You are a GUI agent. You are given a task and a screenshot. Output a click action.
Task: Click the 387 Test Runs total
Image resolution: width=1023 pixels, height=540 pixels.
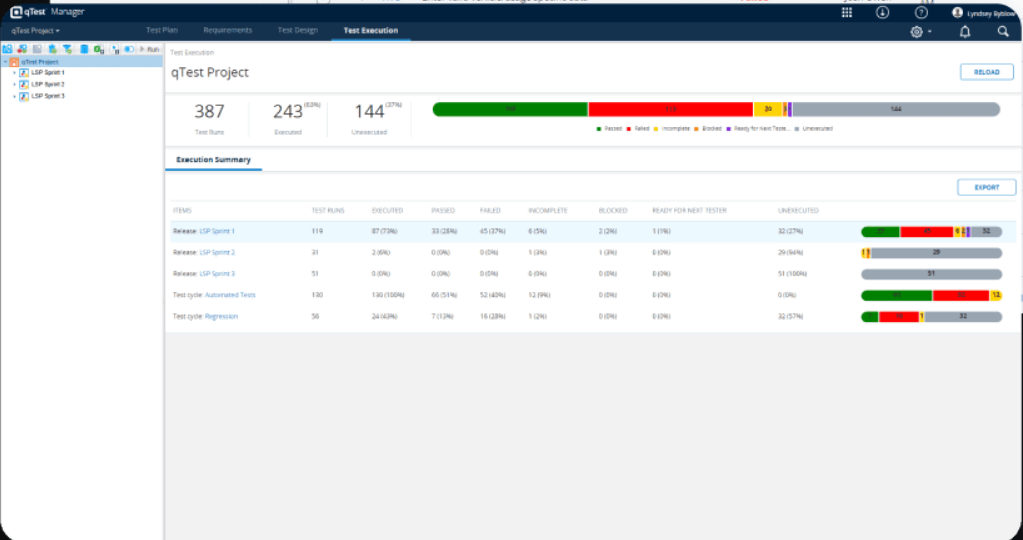pyautogui.click(x=209, y=112)
